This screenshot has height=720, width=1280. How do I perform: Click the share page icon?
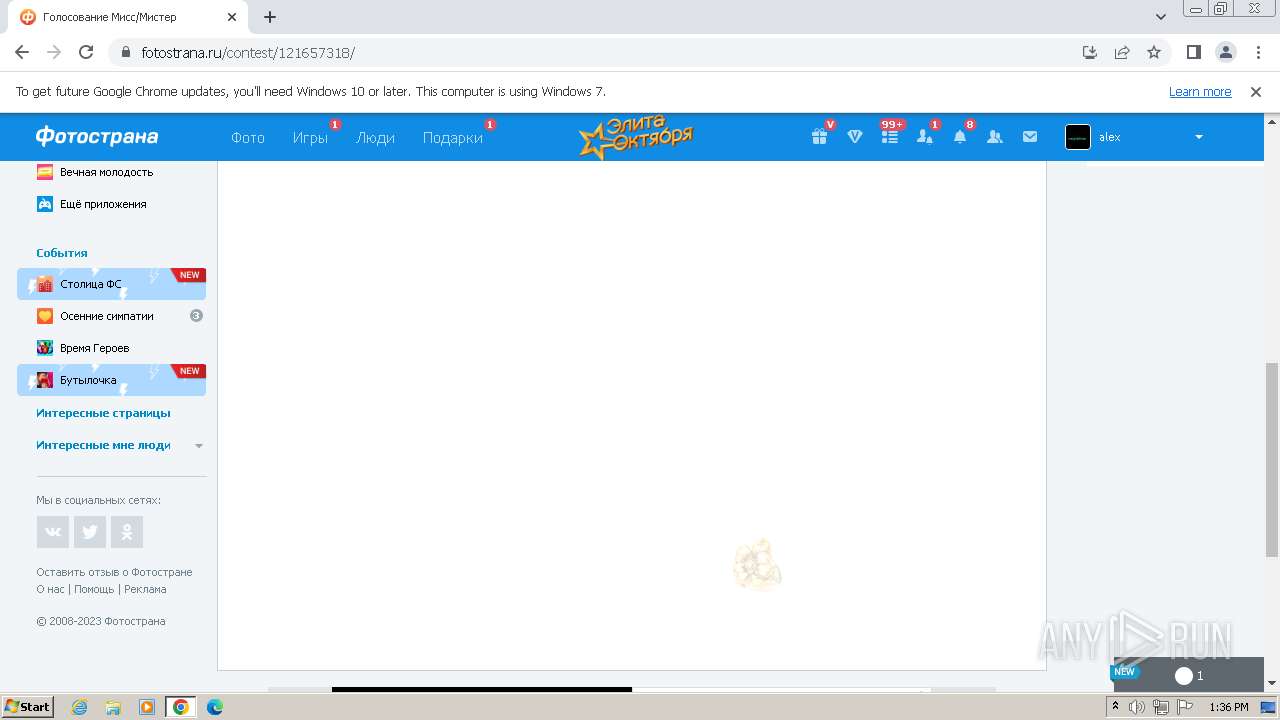1122,52
